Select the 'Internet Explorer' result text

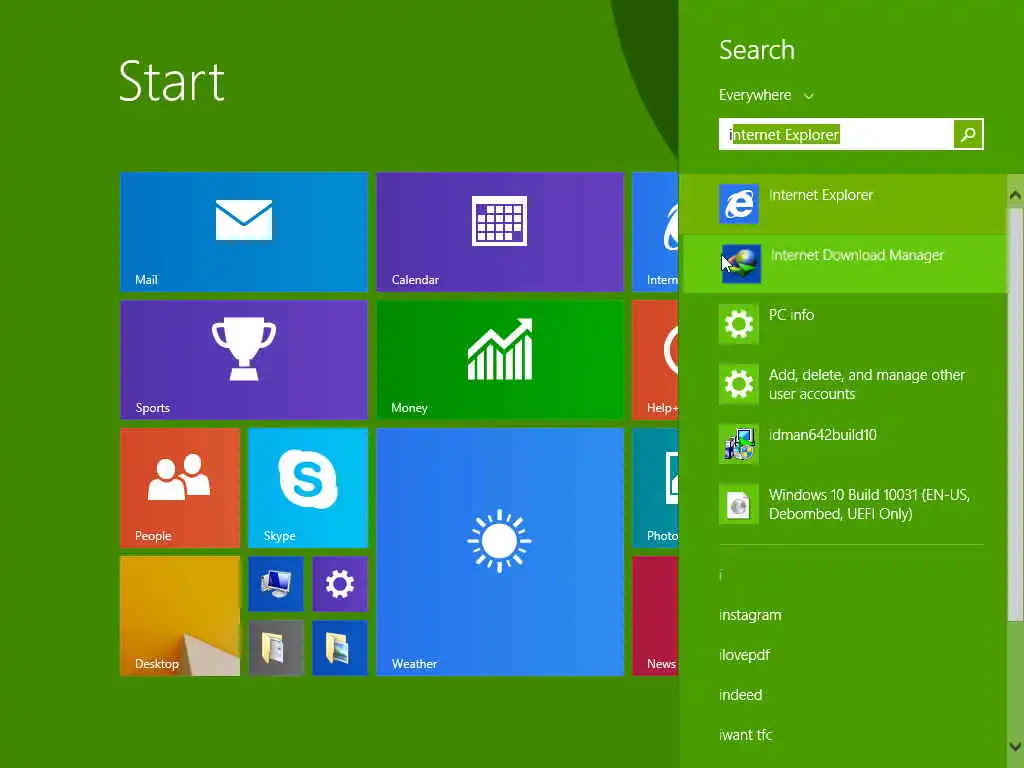click(820, 195)
